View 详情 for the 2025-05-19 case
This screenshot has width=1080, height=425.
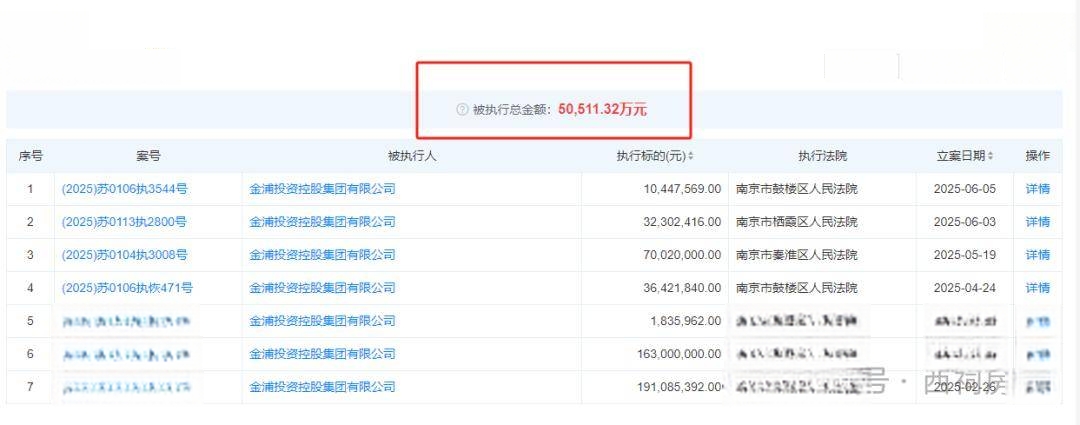[1038, 255]
